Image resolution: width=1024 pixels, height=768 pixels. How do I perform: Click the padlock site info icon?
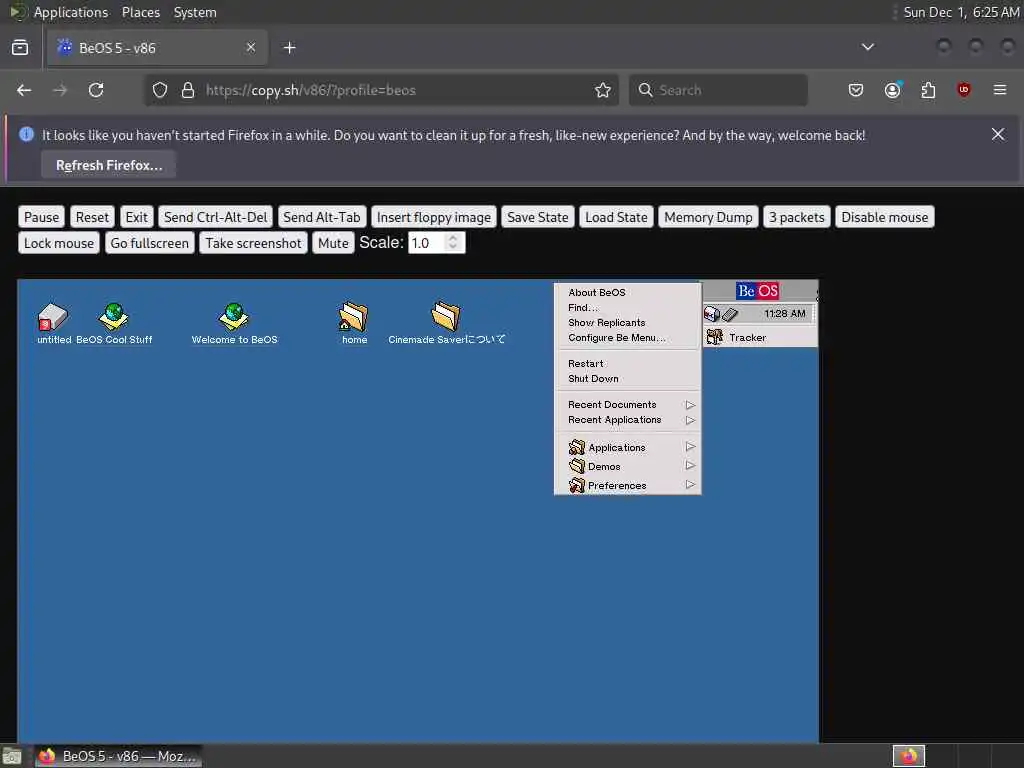pyautogui.click(x=188, y=90)
